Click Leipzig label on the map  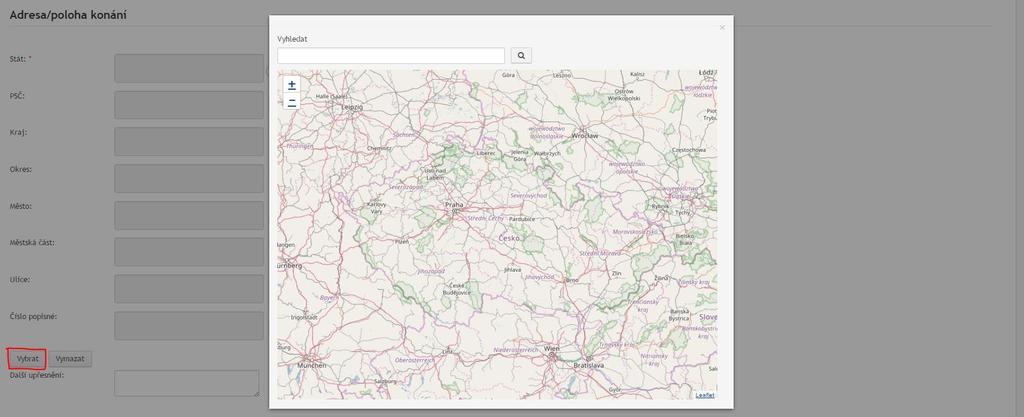pos(350,106)
